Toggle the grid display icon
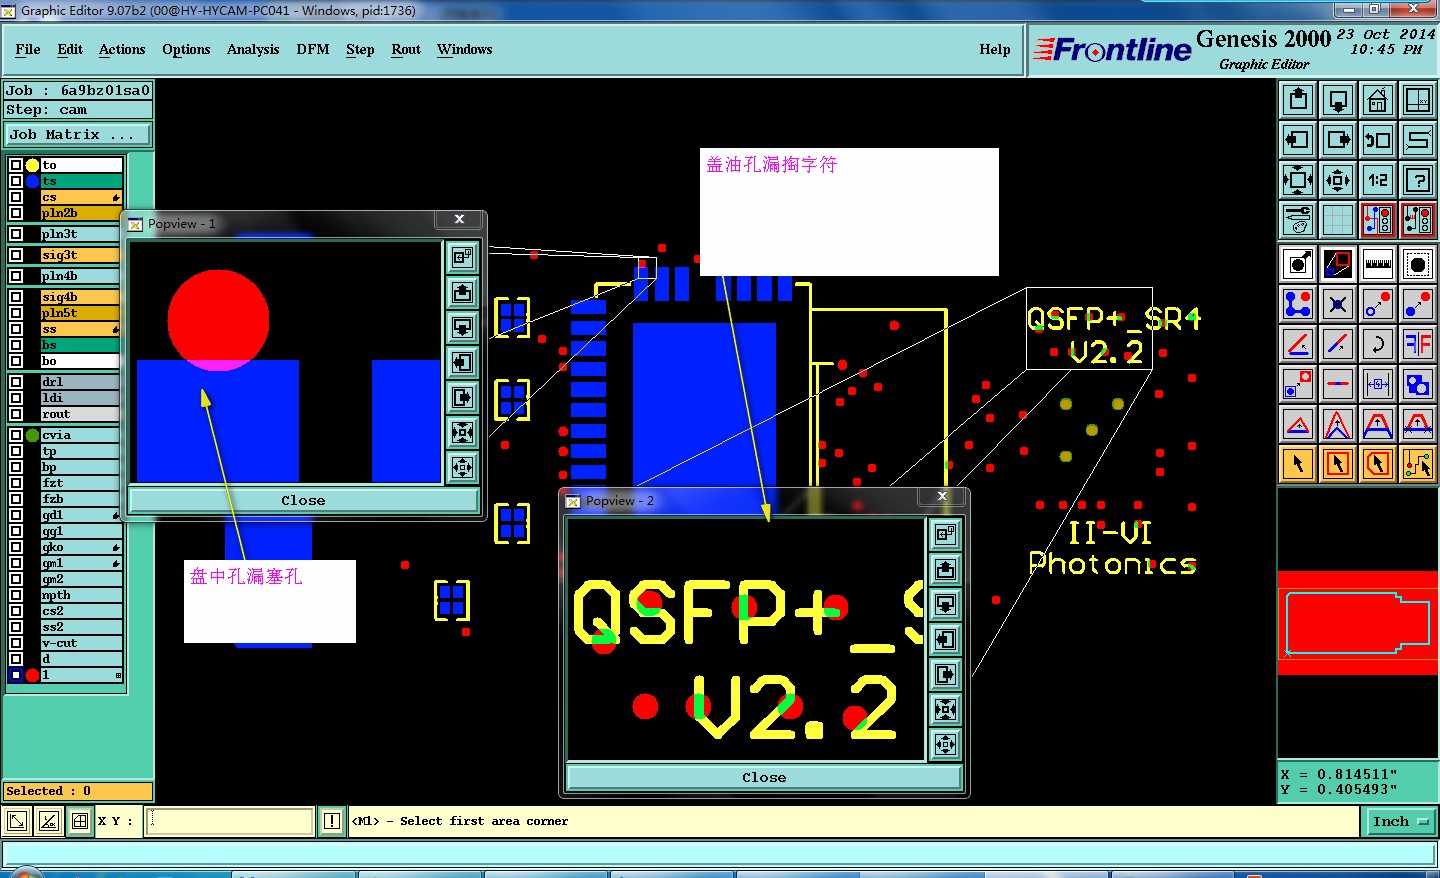Screen dimensions: 1440x878 coord(1338,220)
